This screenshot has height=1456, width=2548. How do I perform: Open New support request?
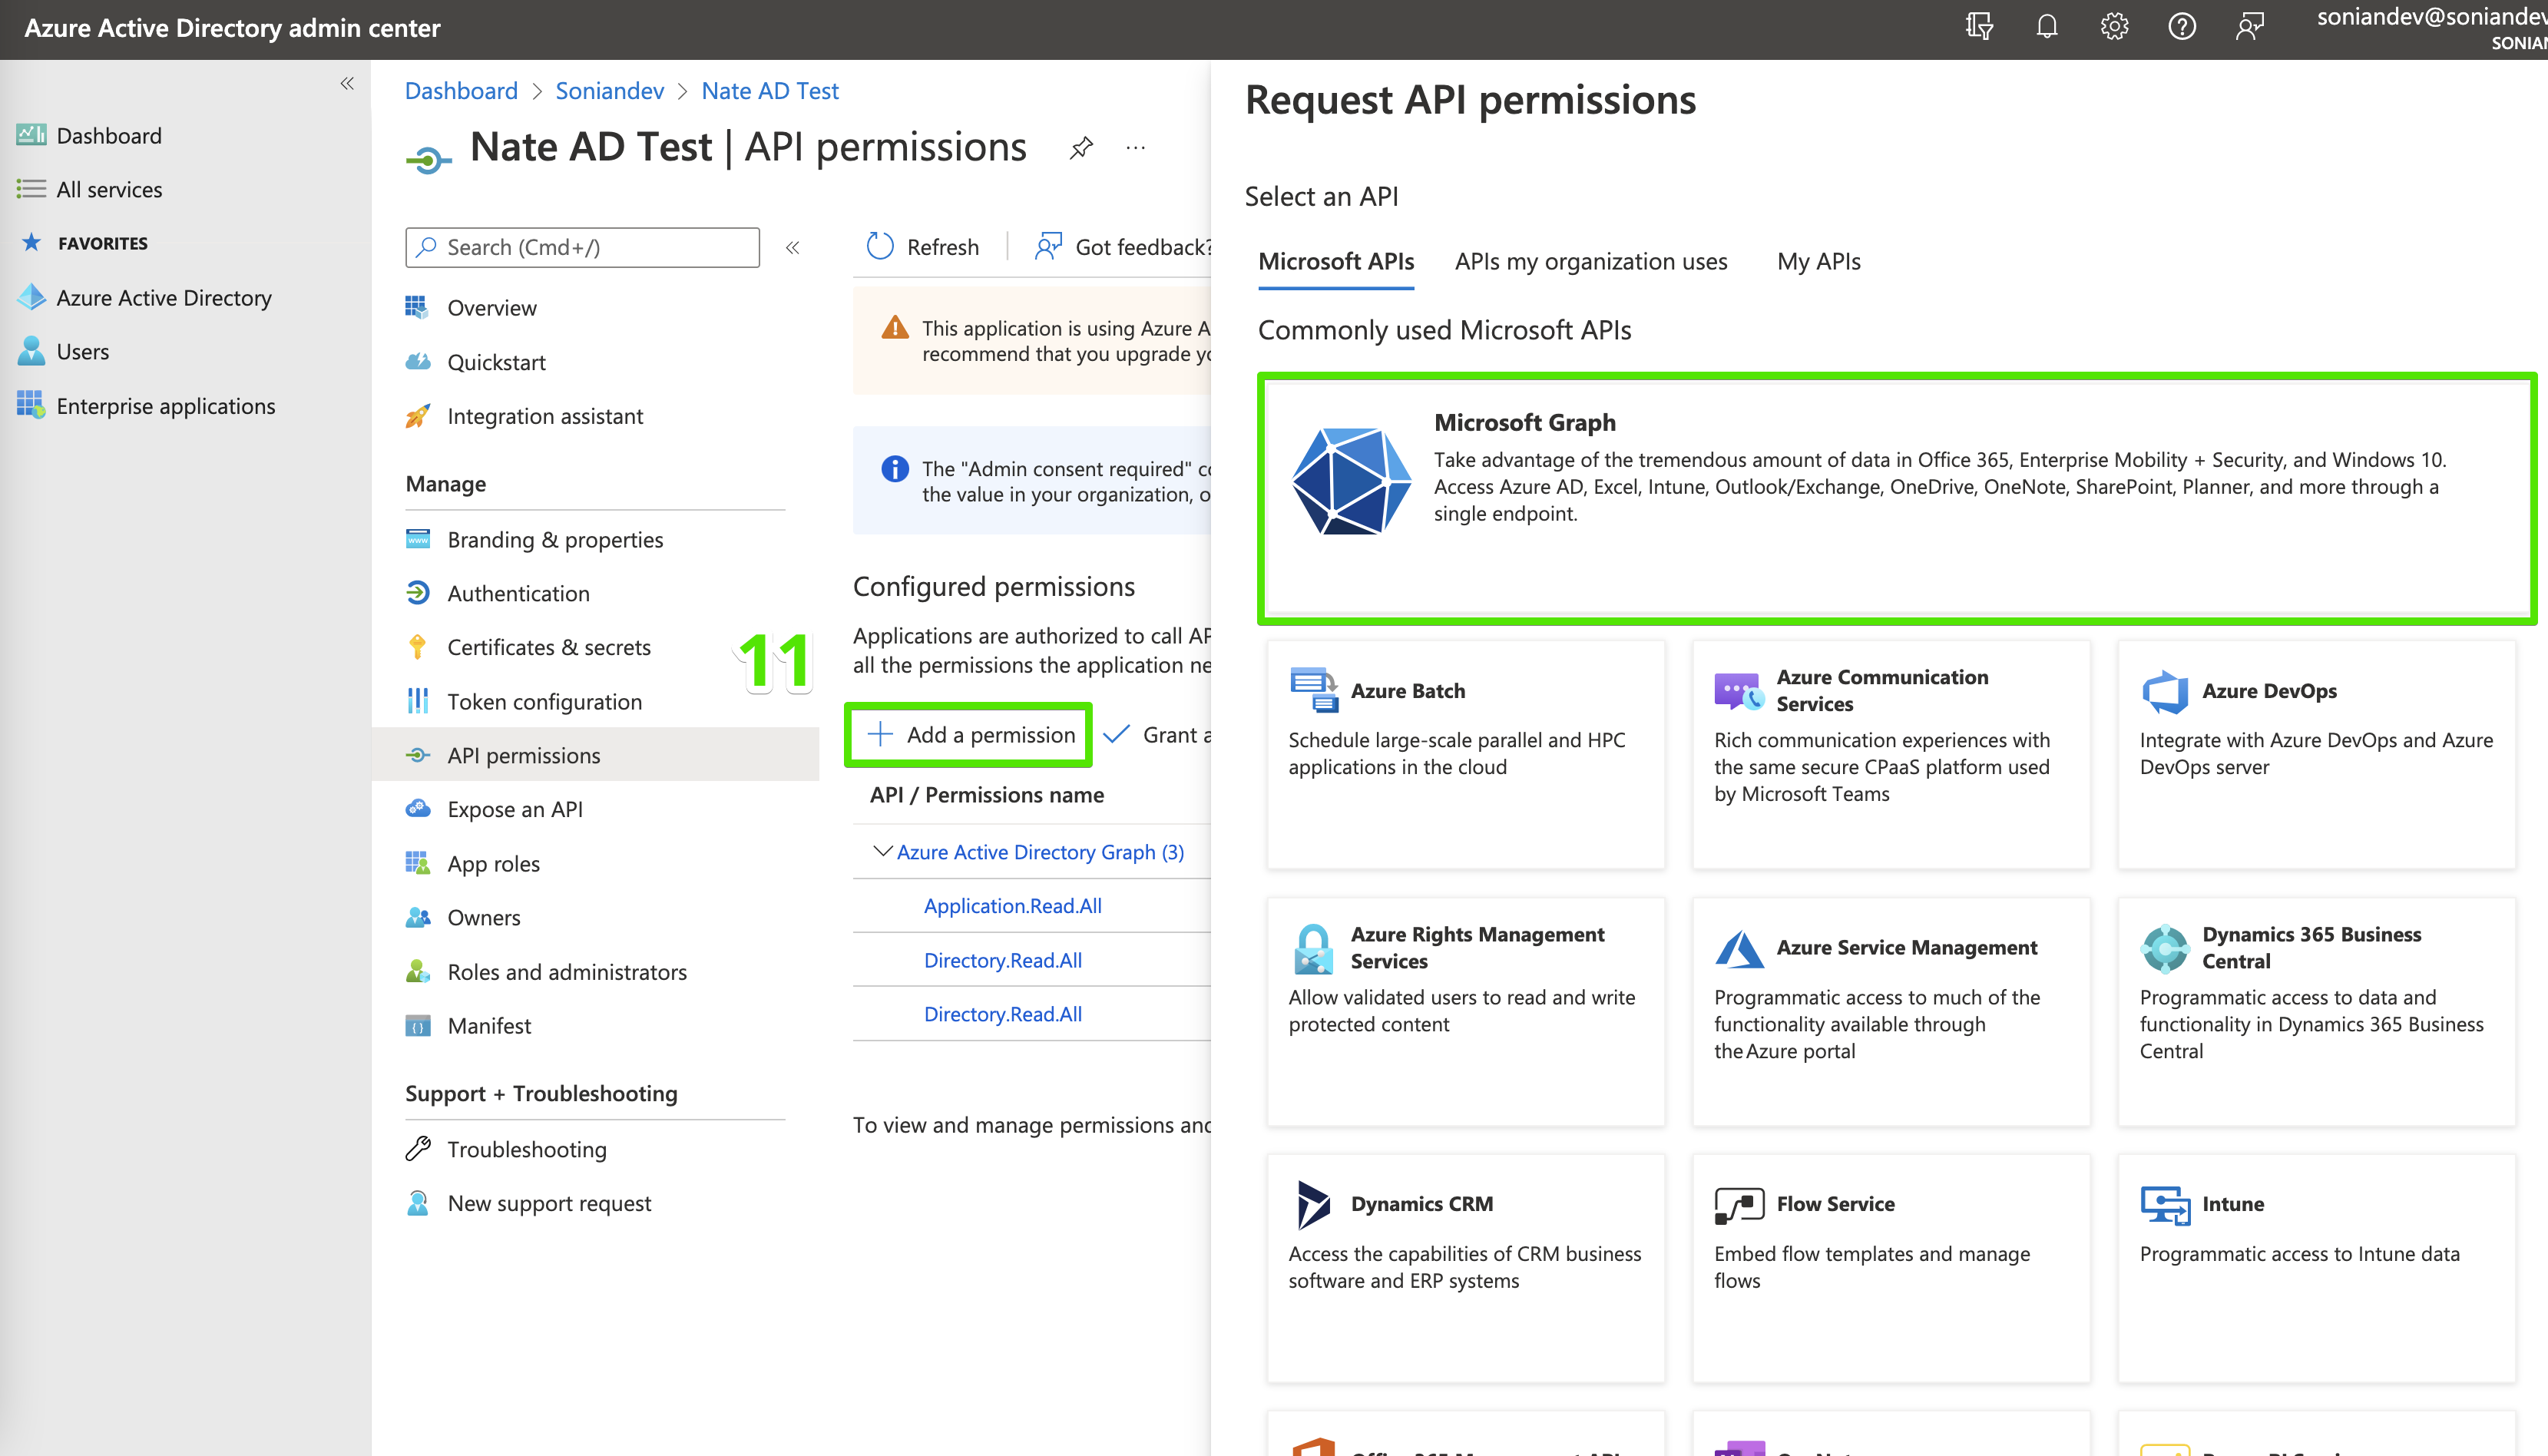pos(549,1203)
